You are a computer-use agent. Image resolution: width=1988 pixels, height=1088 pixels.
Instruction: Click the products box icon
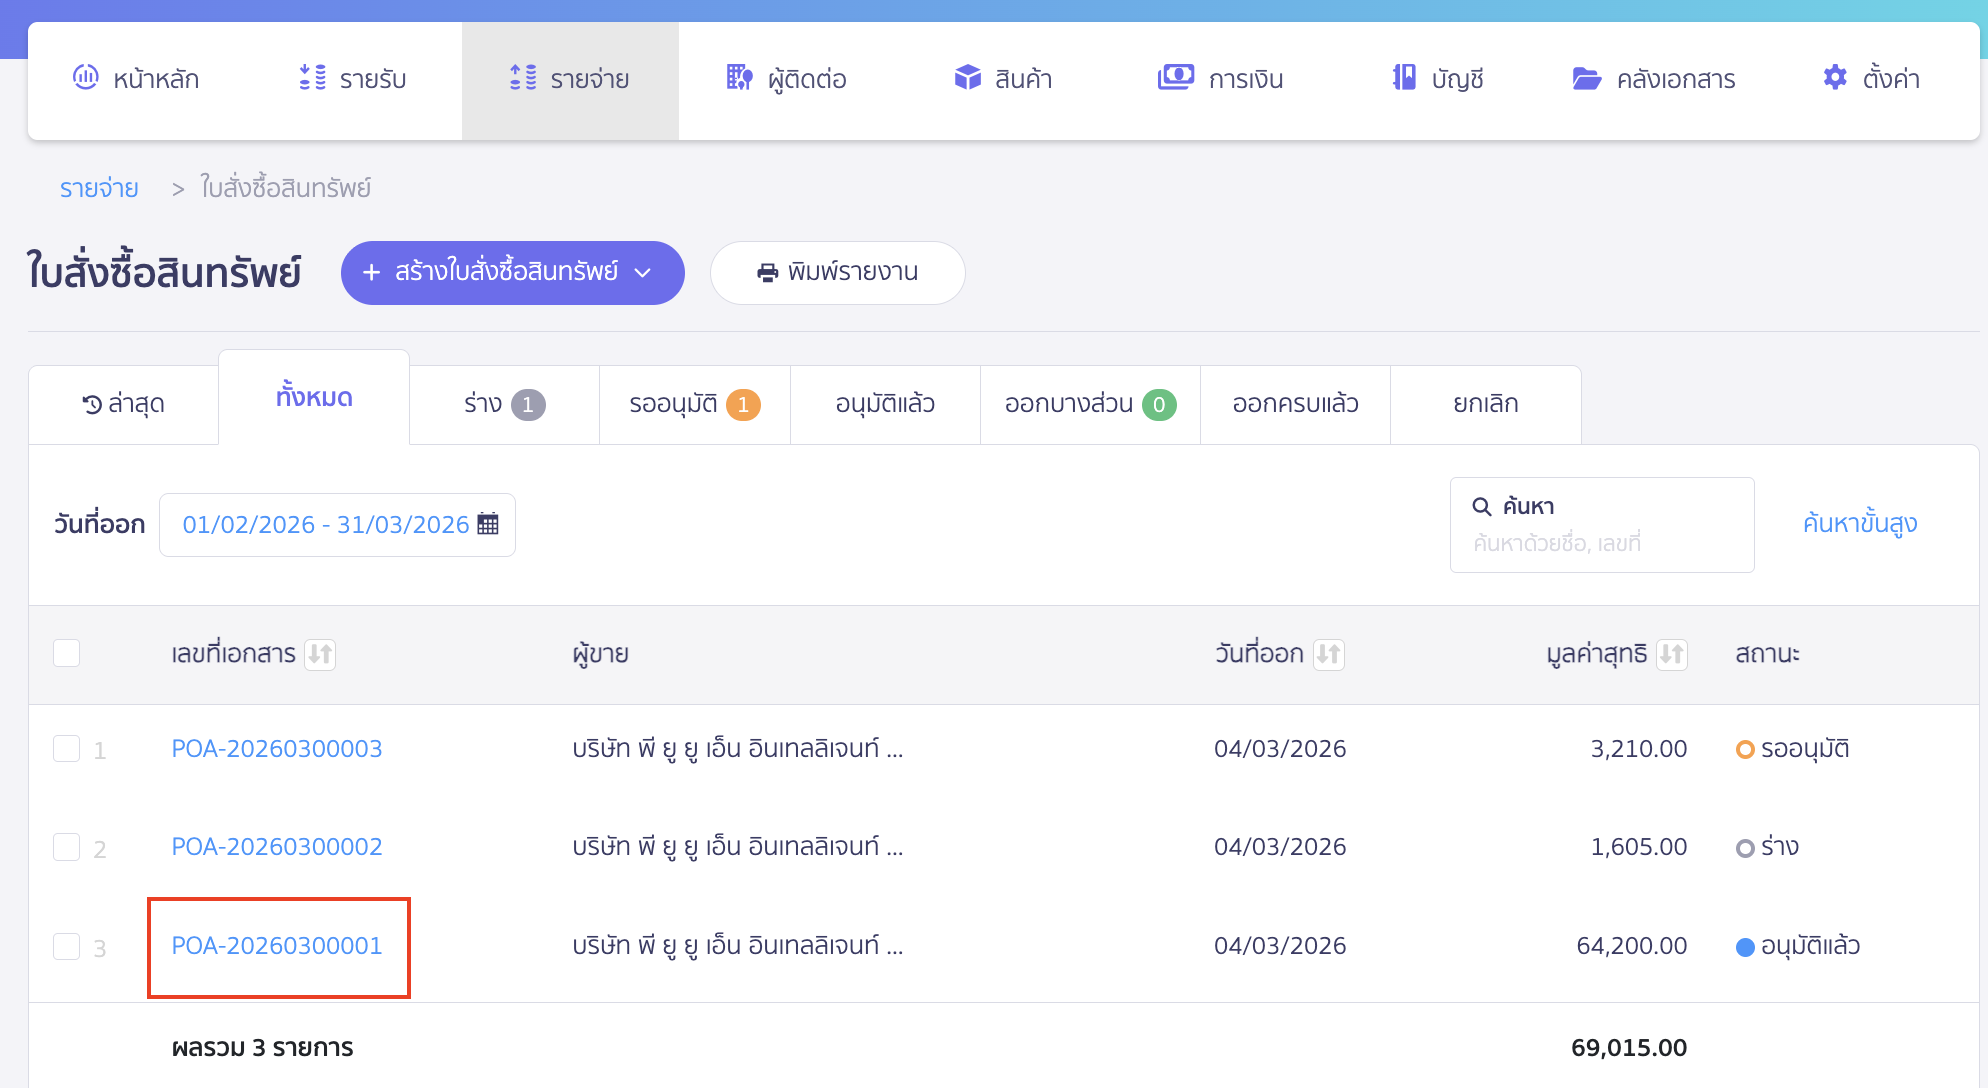point(967,78)
